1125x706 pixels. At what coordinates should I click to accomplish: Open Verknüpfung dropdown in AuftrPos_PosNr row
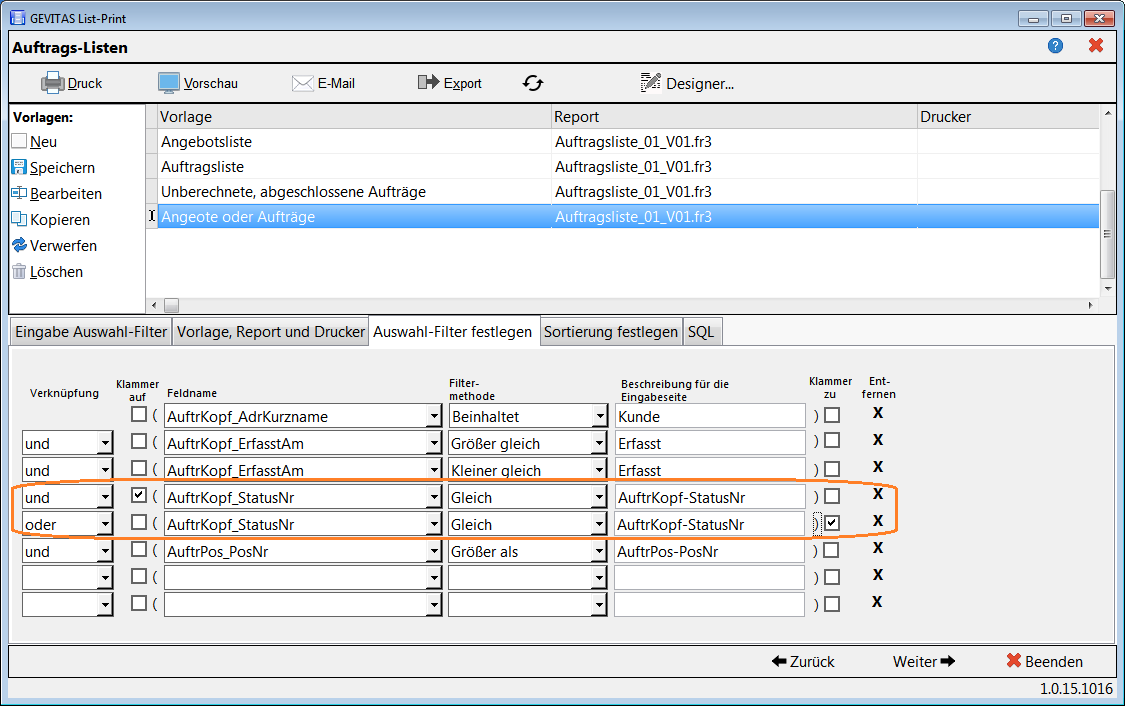coord(105,552)
